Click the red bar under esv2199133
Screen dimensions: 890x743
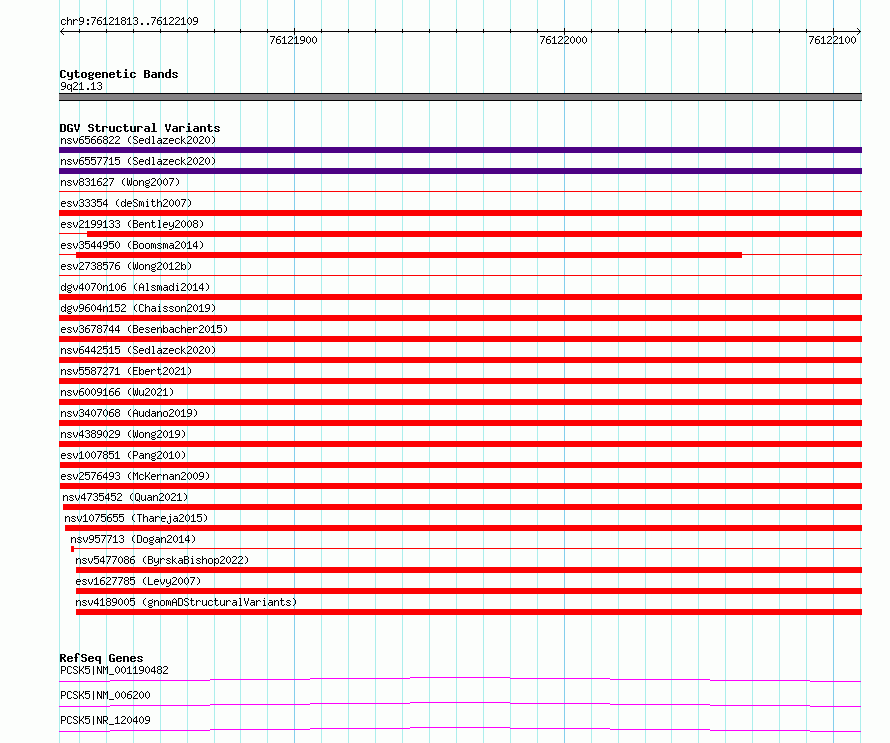[x=475, y=234]
